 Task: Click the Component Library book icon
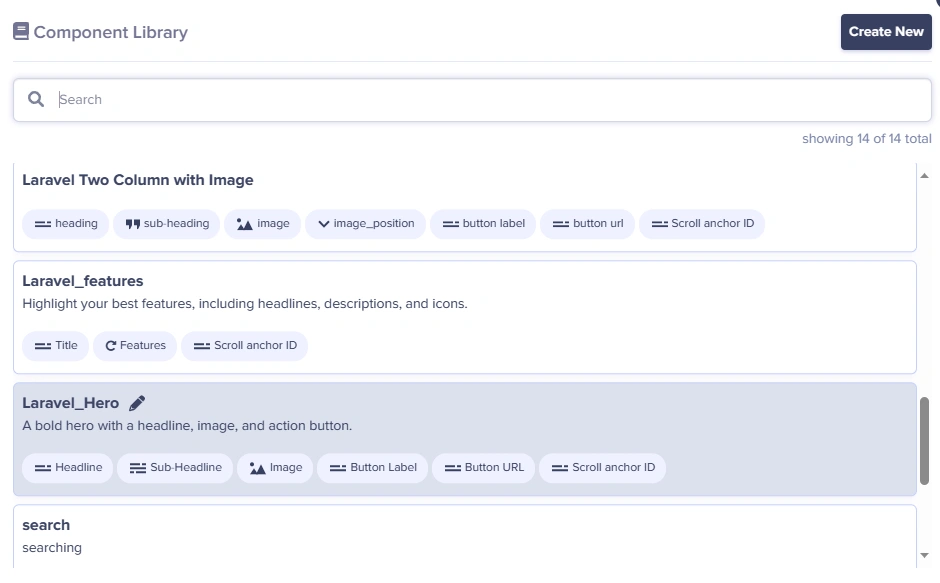click(x=21, y=31)
